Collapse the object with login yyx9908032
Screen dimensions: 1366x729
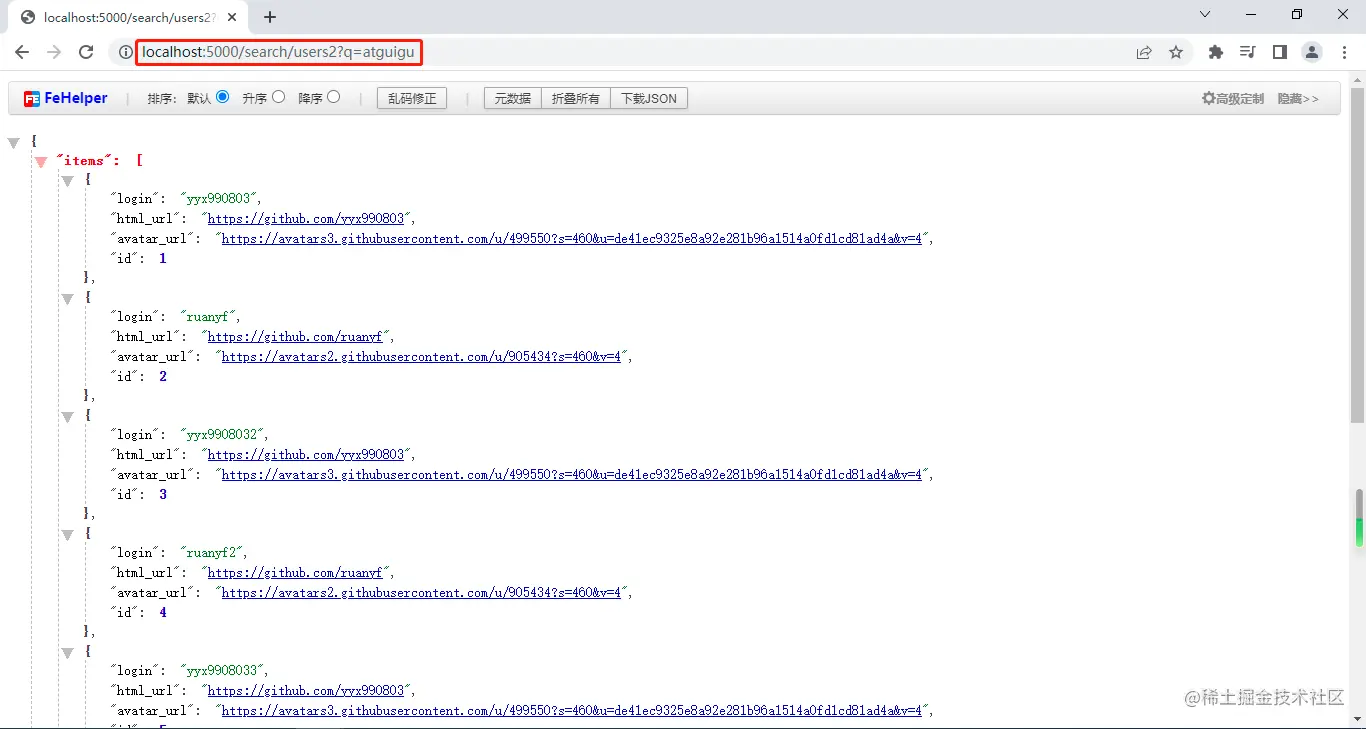pos(68,417)
